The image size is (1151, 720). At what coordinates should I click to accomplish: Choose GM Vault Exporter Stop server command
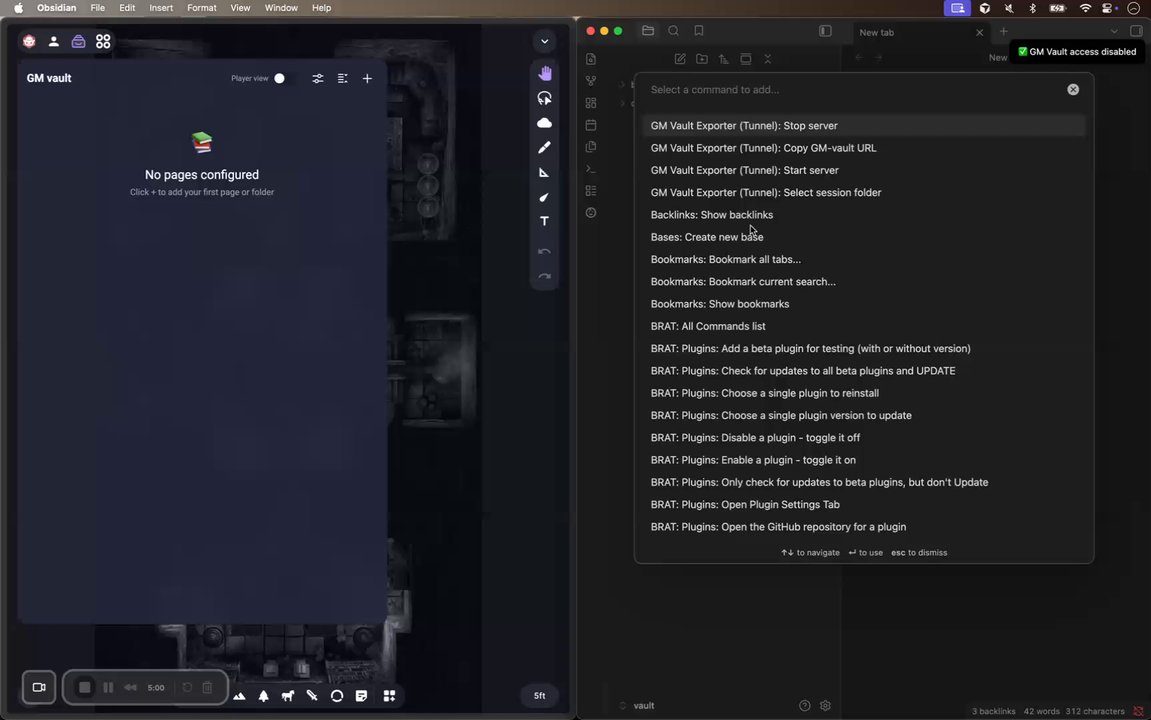tap(864, 126)
